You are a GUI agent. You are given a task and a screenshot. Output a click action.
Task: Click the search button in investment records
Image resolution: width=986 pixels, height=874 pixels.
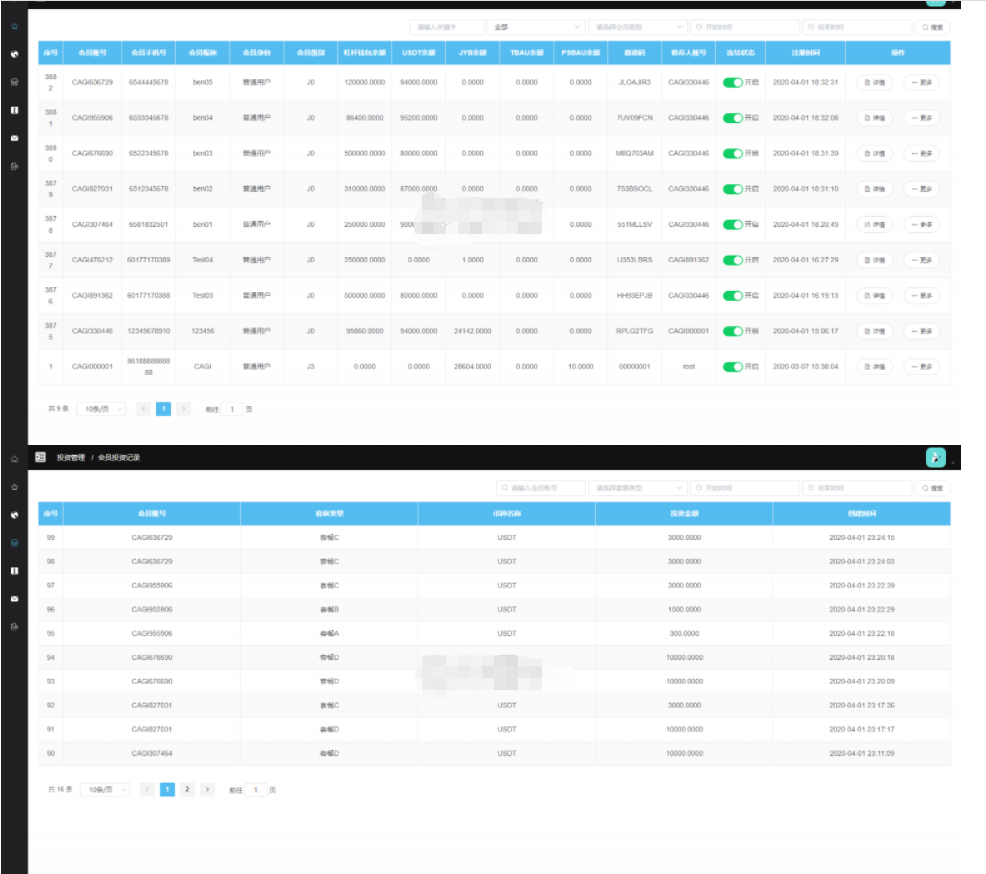[933, 488]
